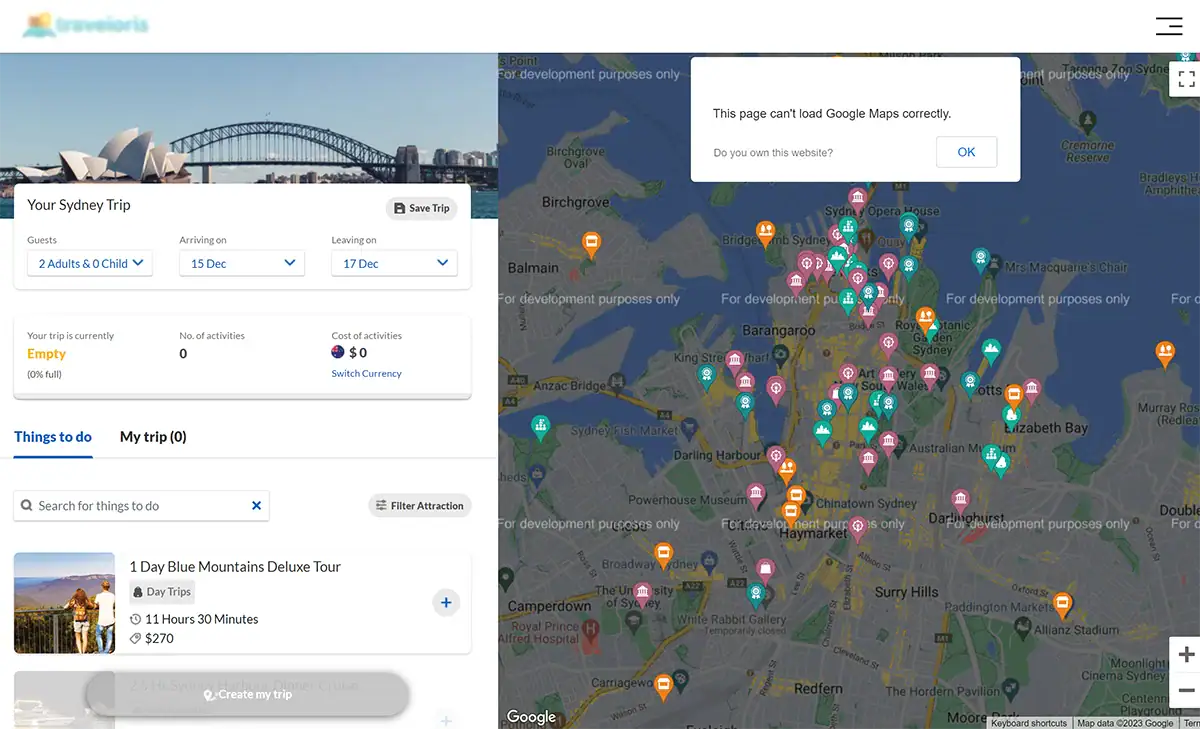Zoom out on the map
This screenshot has height=729, width=1200.
tap(1186, 690)
